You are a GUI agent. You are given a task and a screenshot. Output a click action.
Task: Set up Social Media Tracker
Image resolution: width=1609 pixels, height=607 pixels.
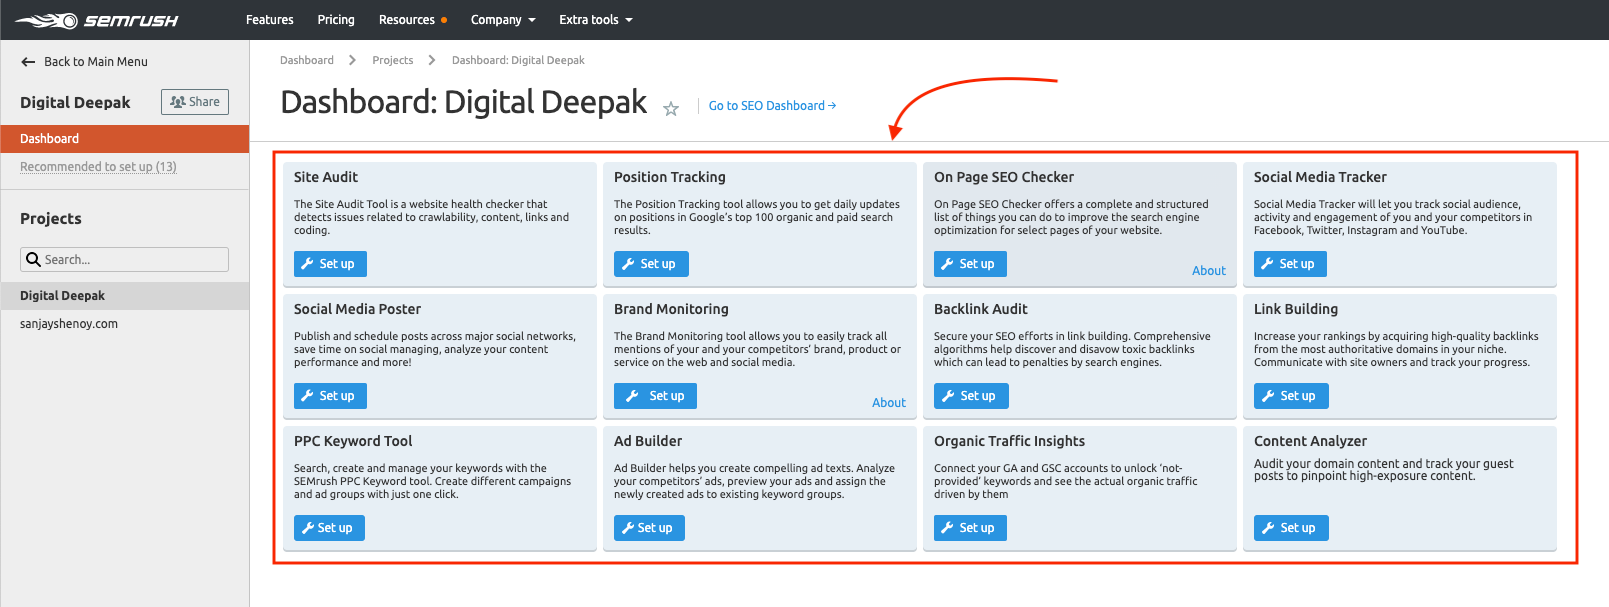coord(1290,264)
